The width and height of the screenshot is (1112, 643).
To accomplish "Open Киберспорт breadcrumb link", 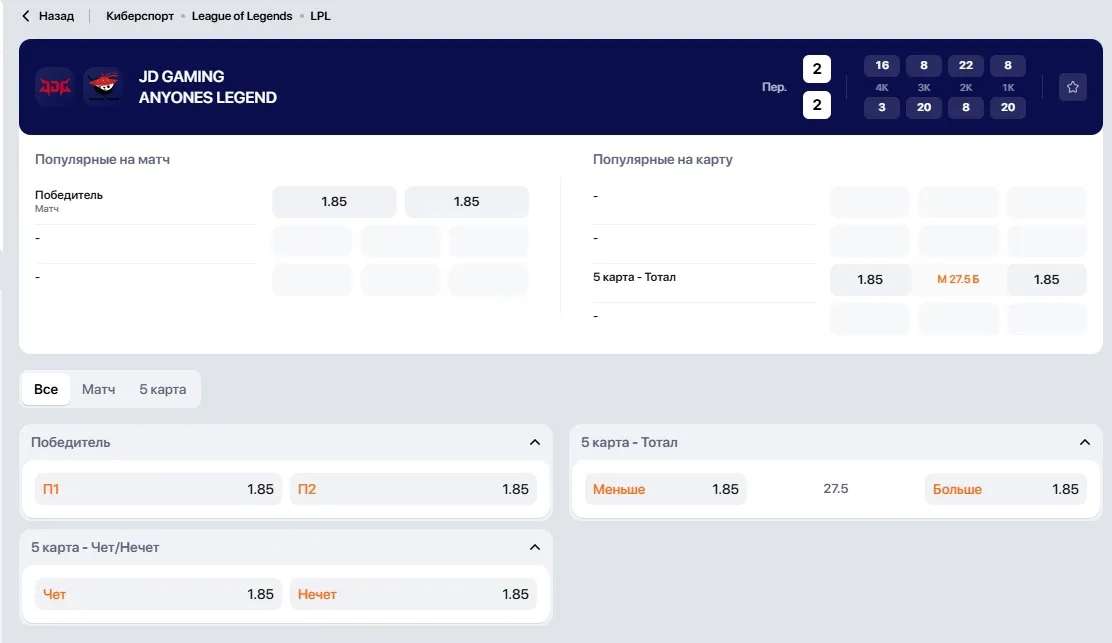I will (x=140, y=16).
